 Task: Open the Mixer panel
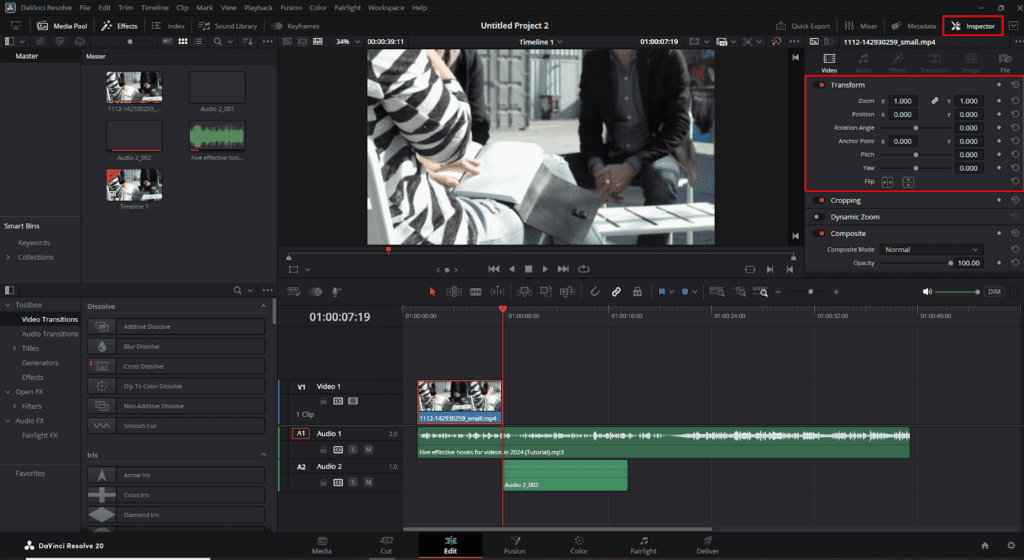861,26
